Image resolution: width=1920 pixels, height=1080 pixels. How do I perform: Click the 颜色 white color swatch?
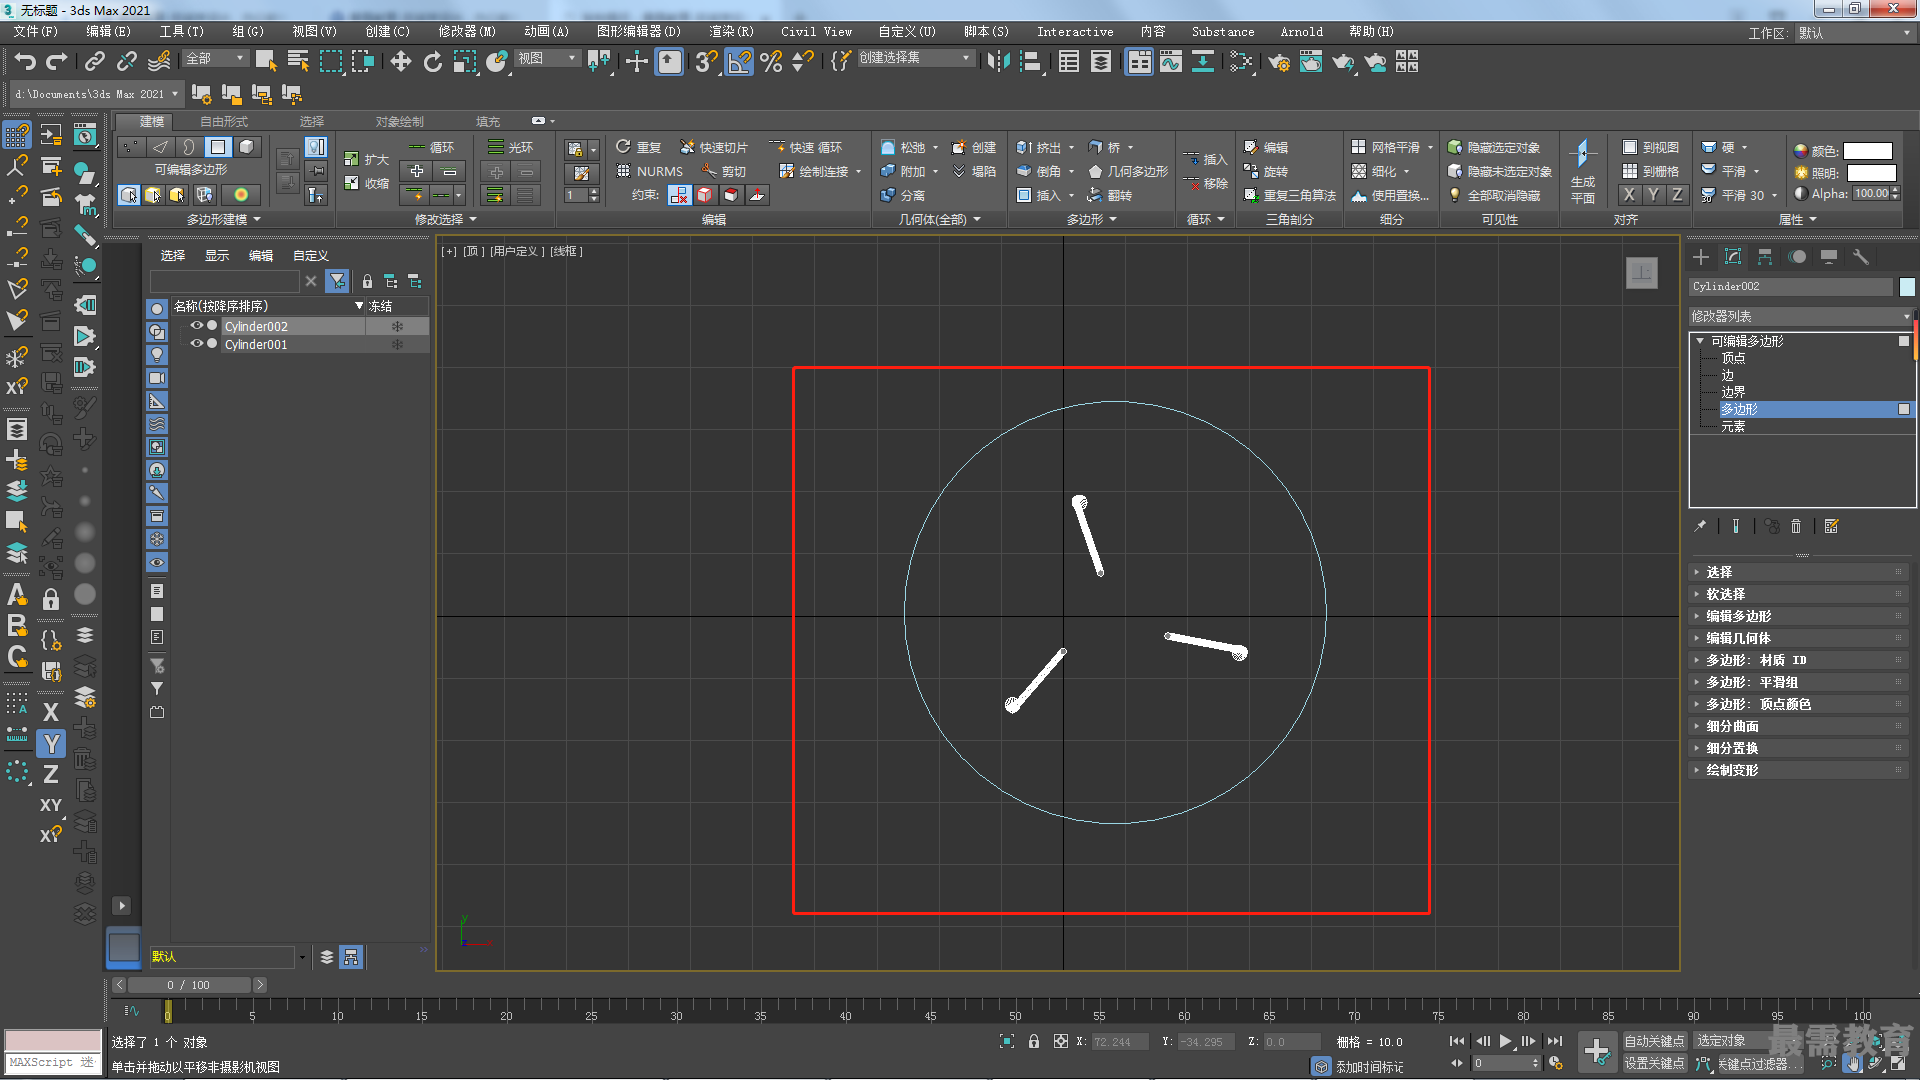pyautogui.click(x=1868, y=151)
